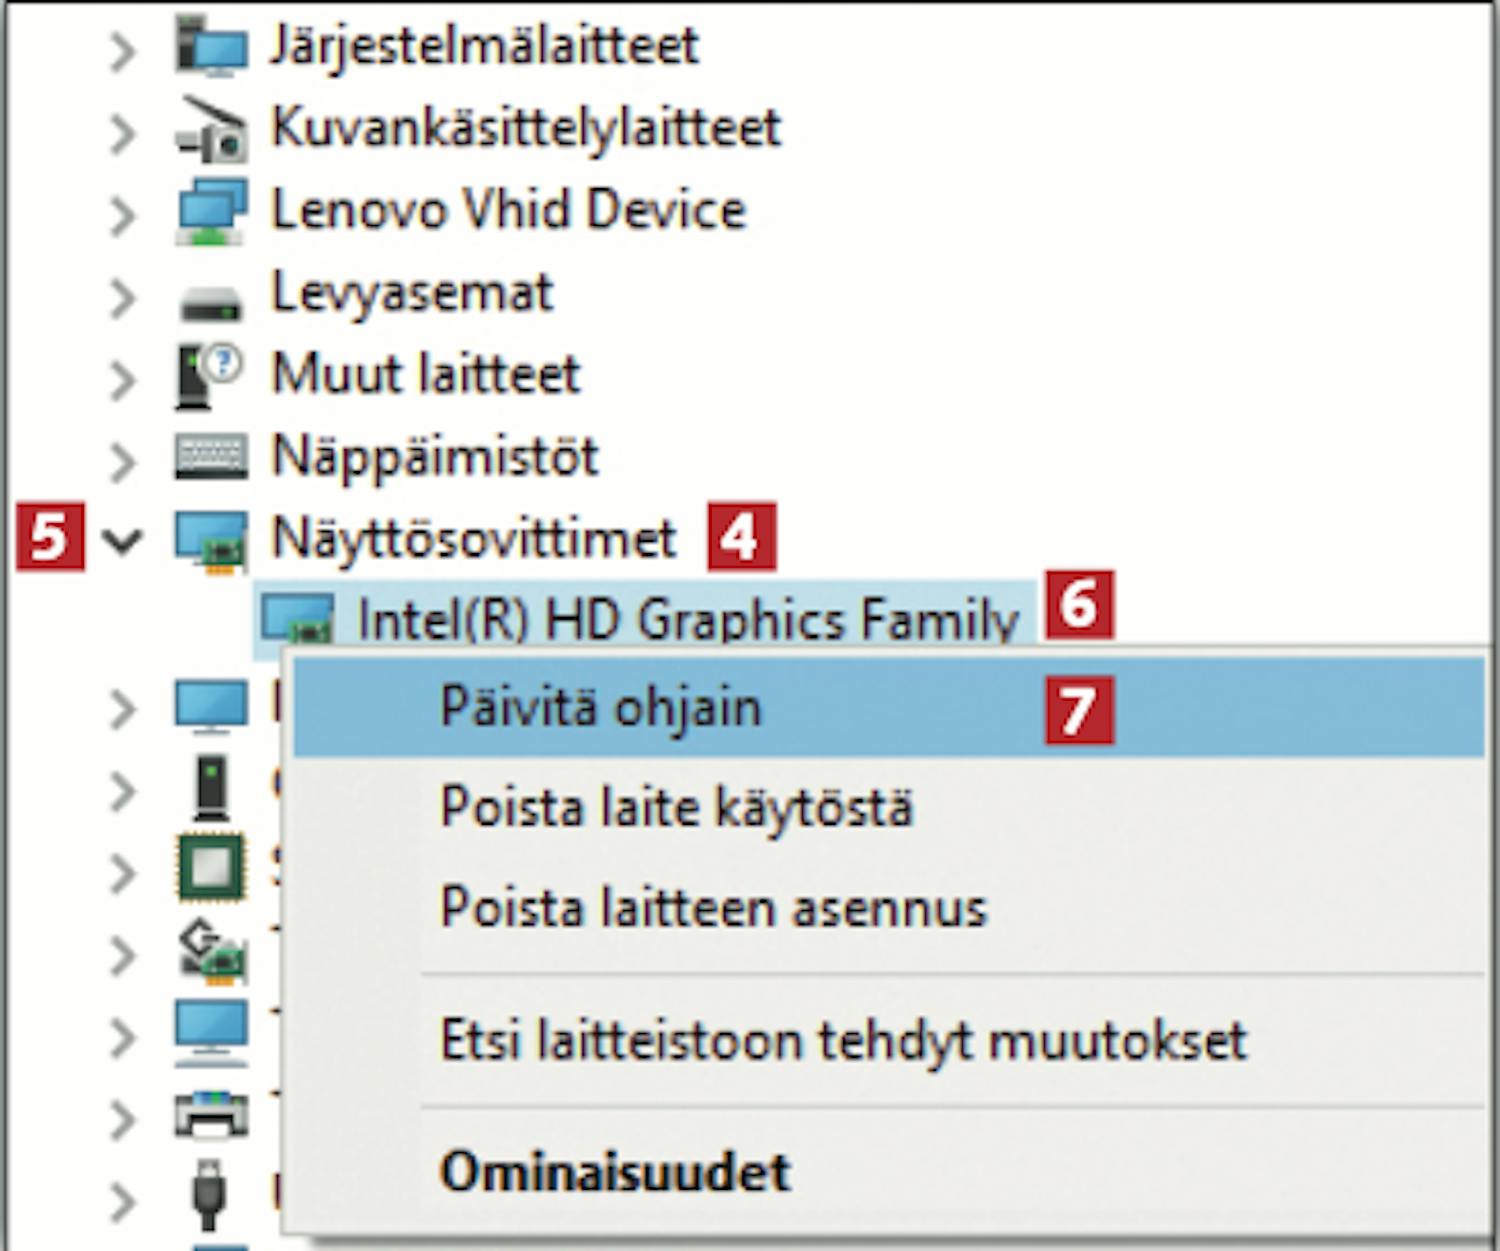Expand the Näppäimistöt category
This screenshot has width=1500, height=1251.
pyautogui.click(x=122, y=460)
